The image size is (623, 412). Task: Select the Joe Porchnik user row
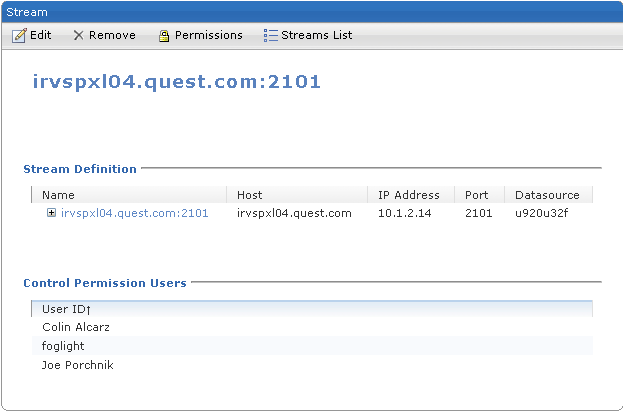pyautogui.click(x=78, y=365)
